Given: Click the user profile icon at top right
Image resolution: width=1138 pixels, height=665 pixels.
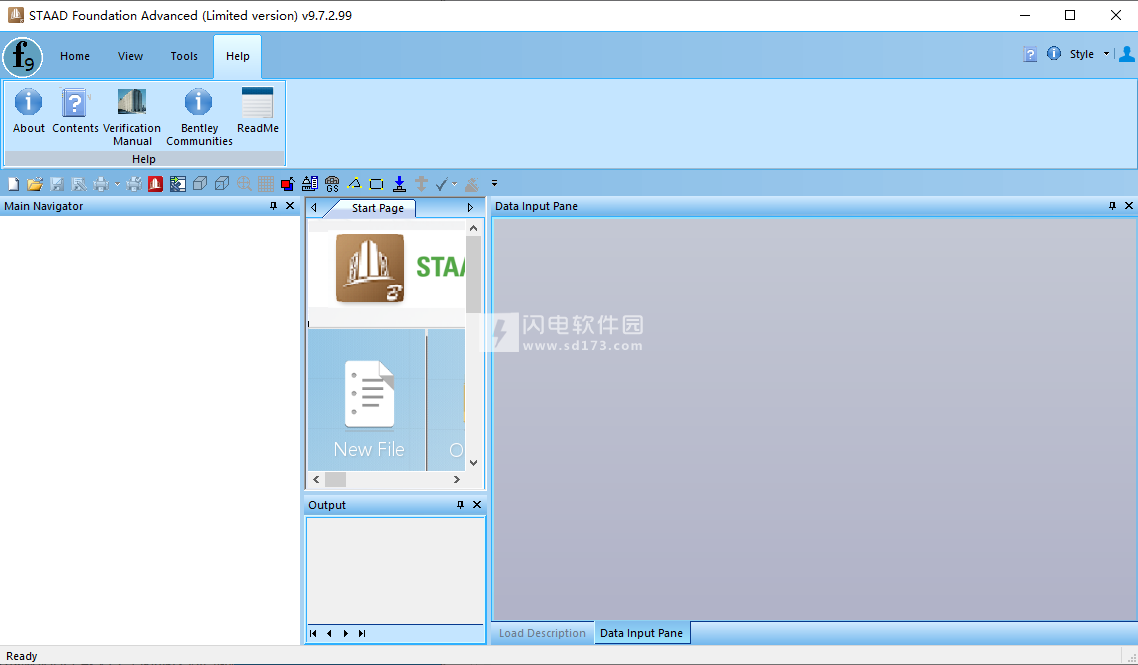Looking at the screenshot, I should tap(1126, 54).
